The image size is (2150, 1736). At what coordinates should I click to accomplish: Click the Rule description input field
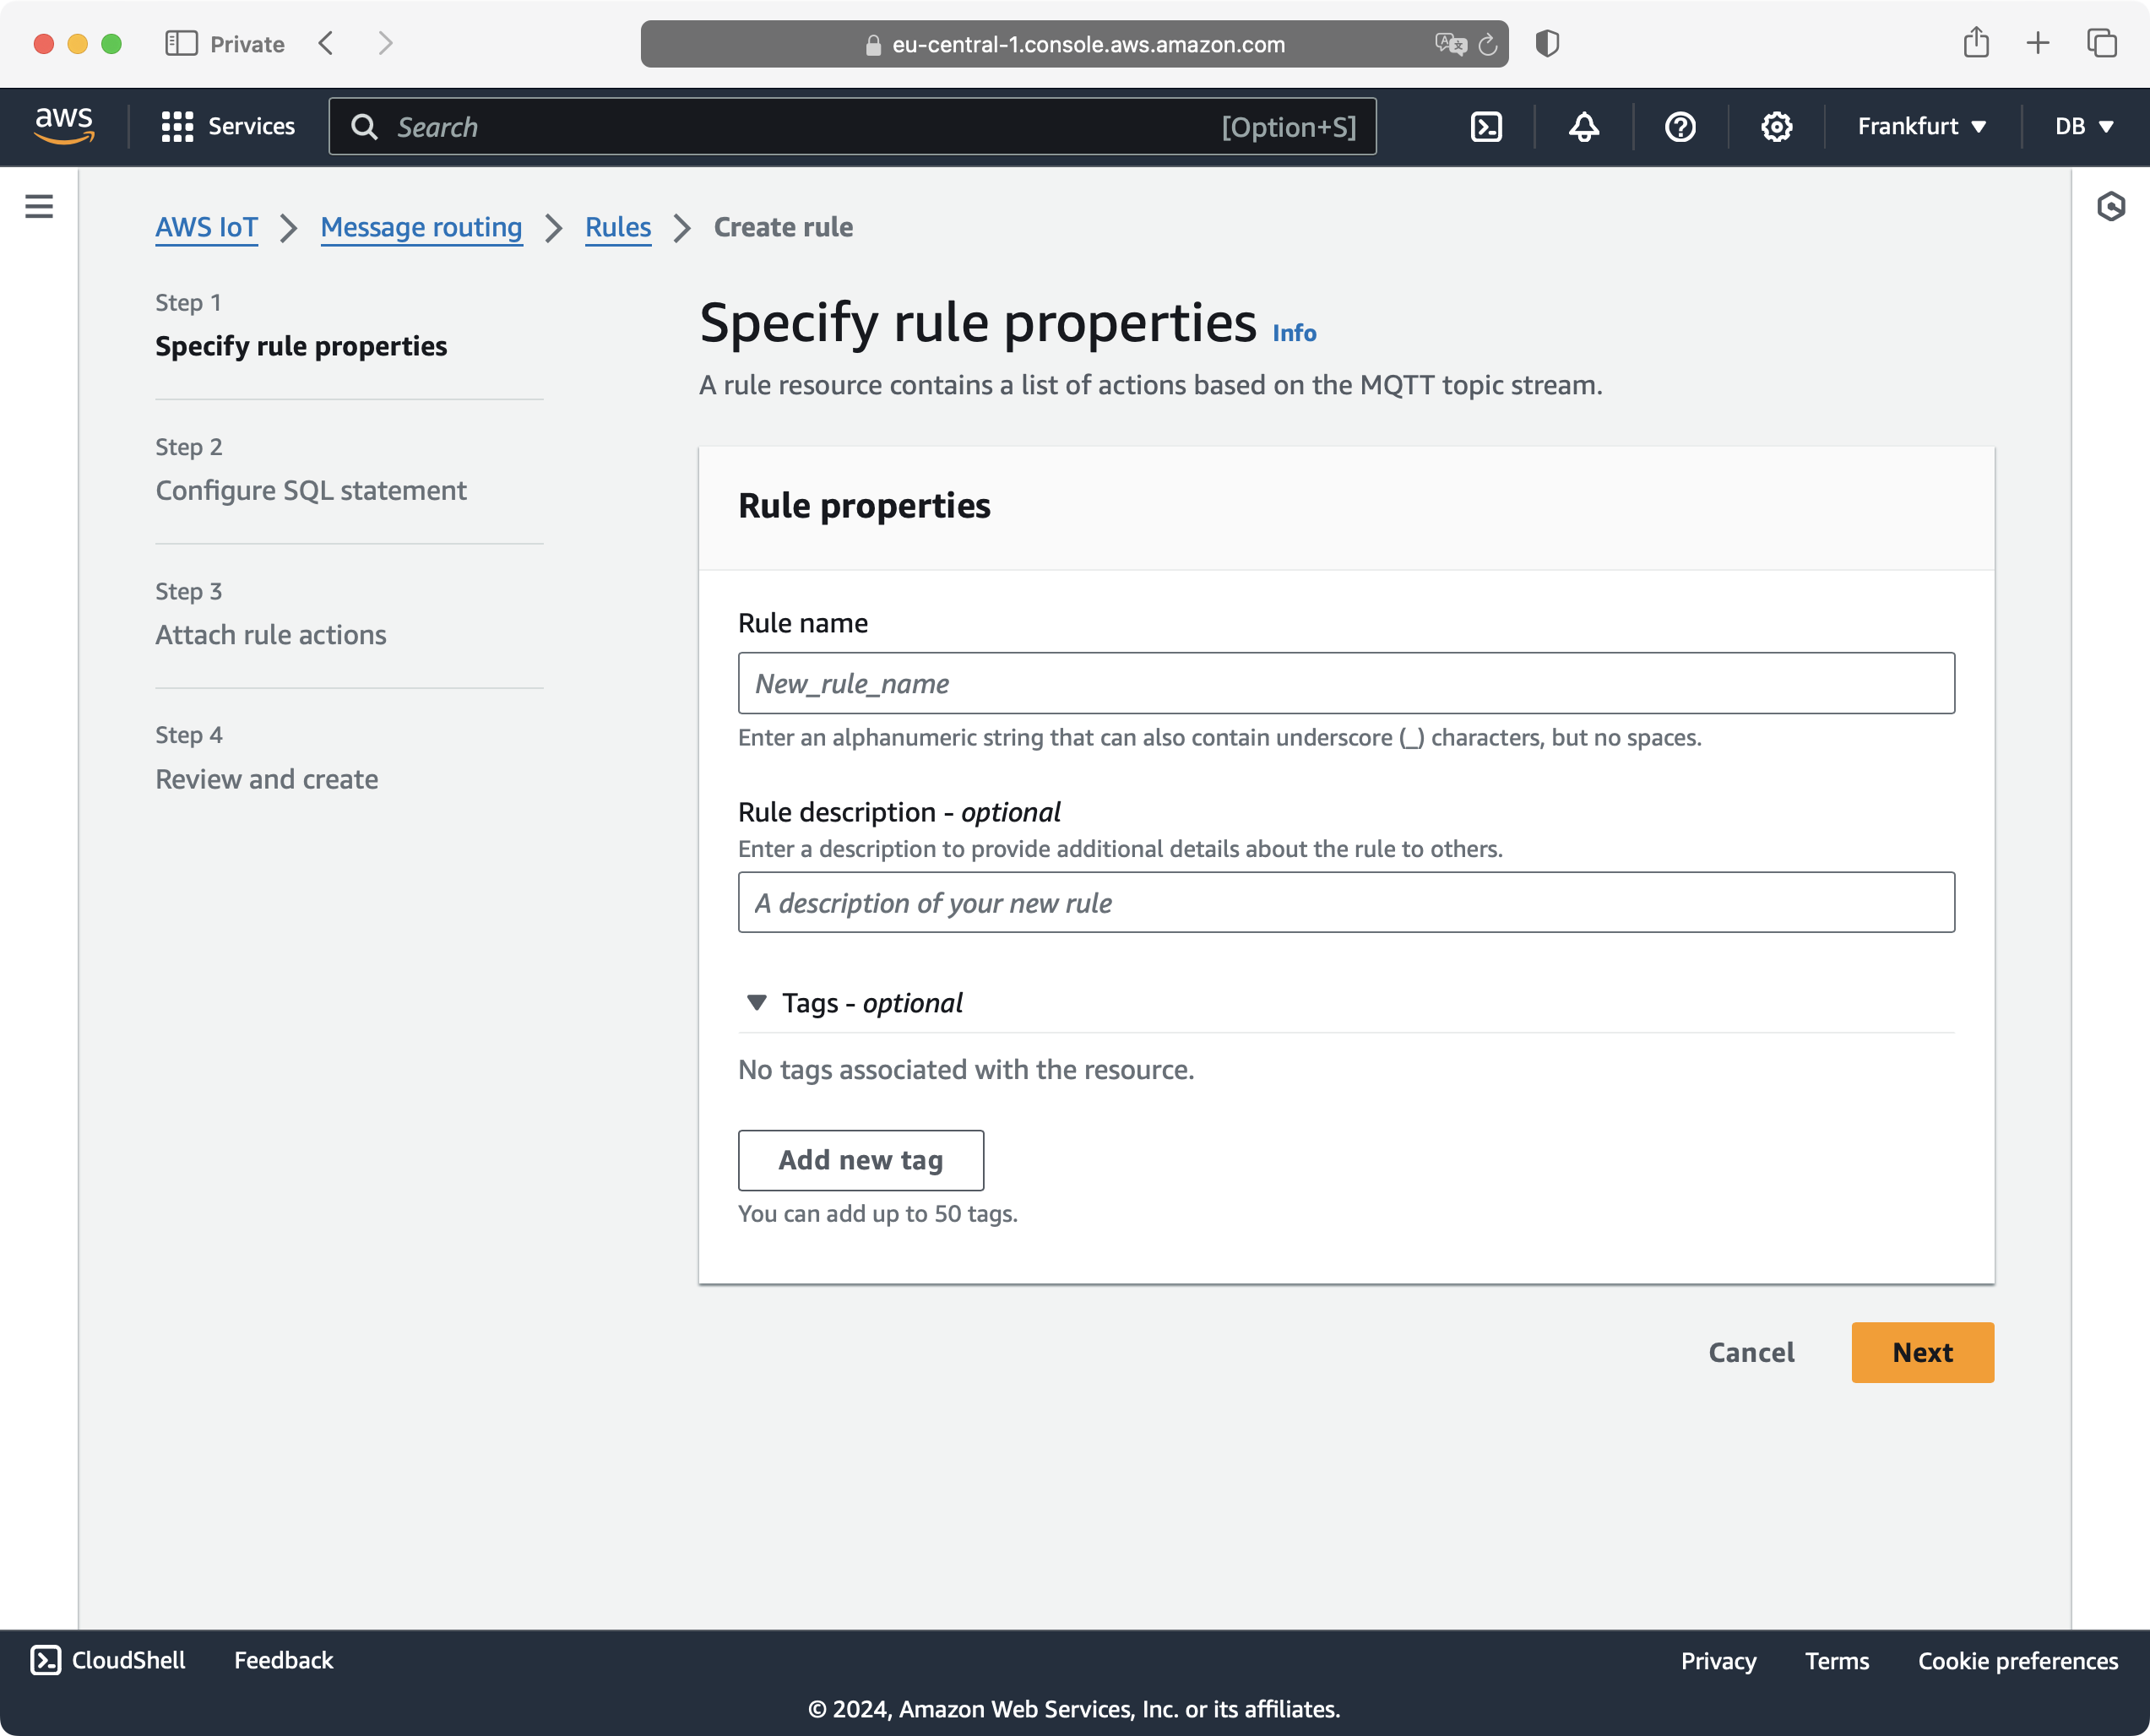pyautogui.click(x=1346, y=902)
